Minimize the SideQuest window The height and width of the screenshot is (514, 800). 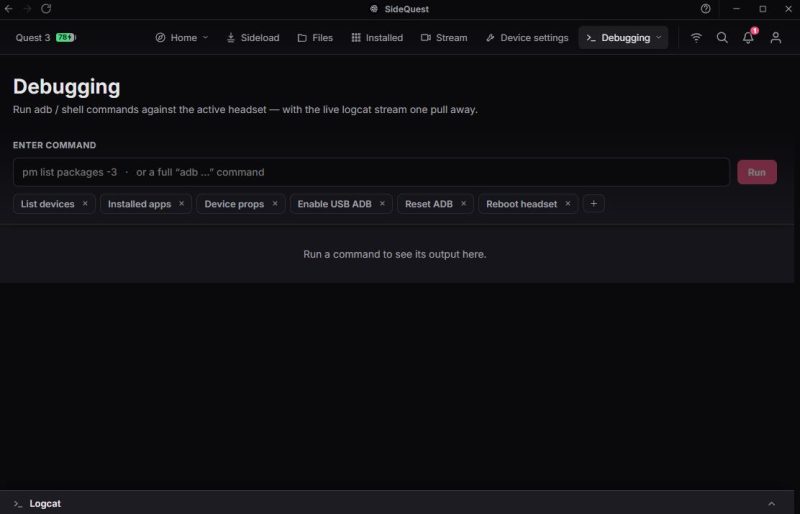coord(736,9)
